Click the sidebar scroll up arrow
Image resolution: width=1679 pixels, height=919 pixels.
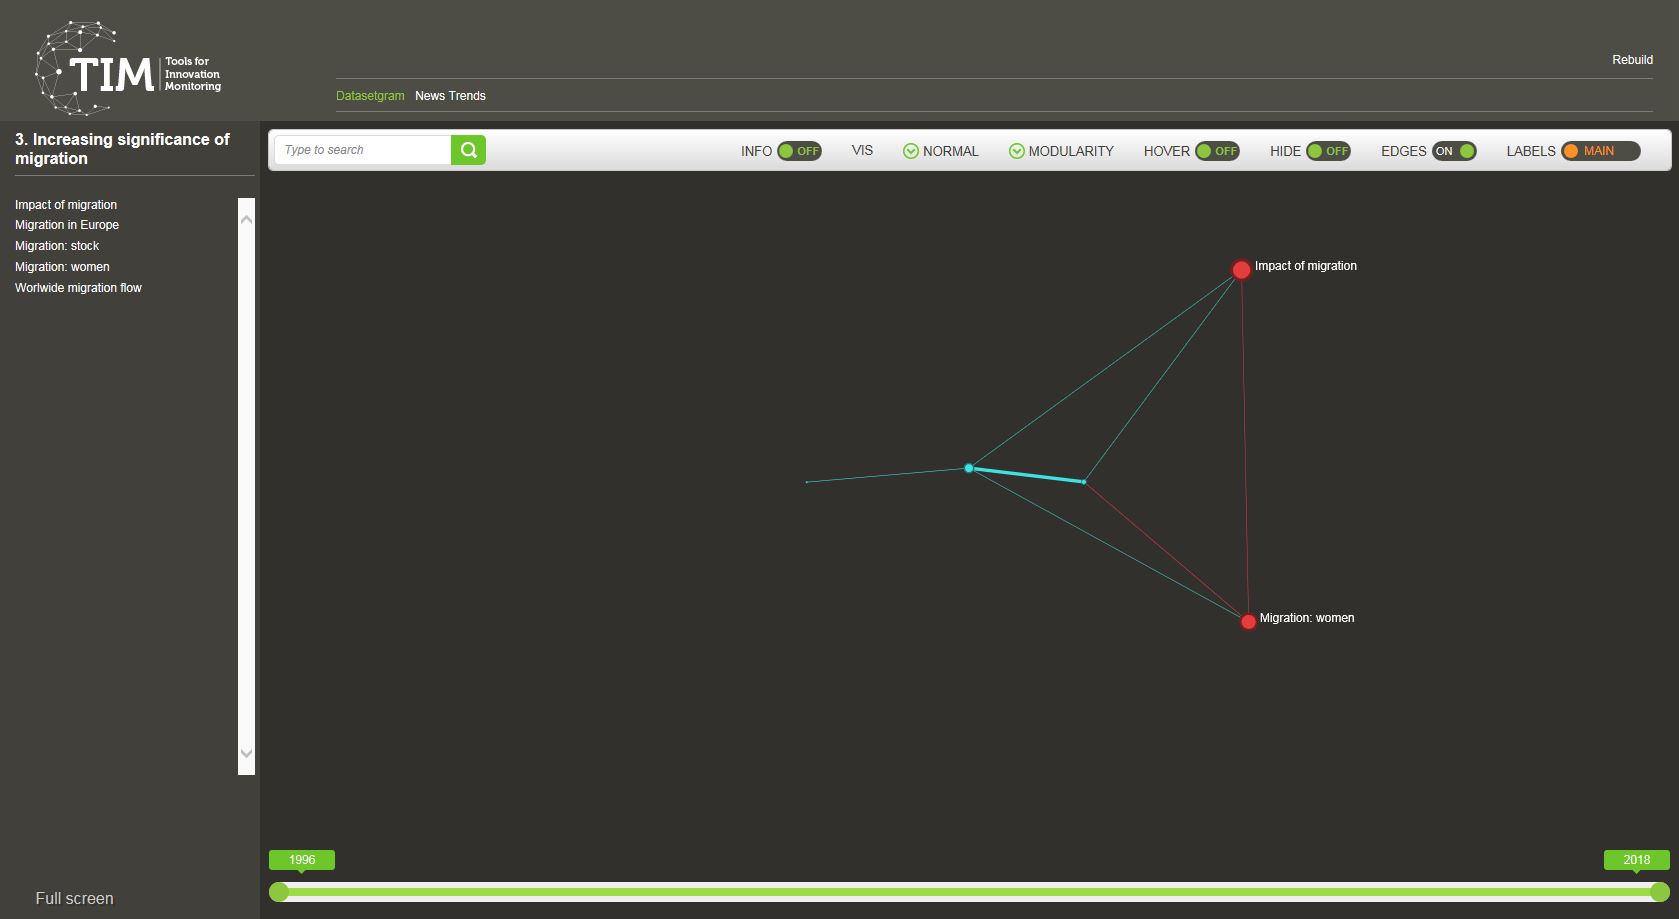point(247,218)
